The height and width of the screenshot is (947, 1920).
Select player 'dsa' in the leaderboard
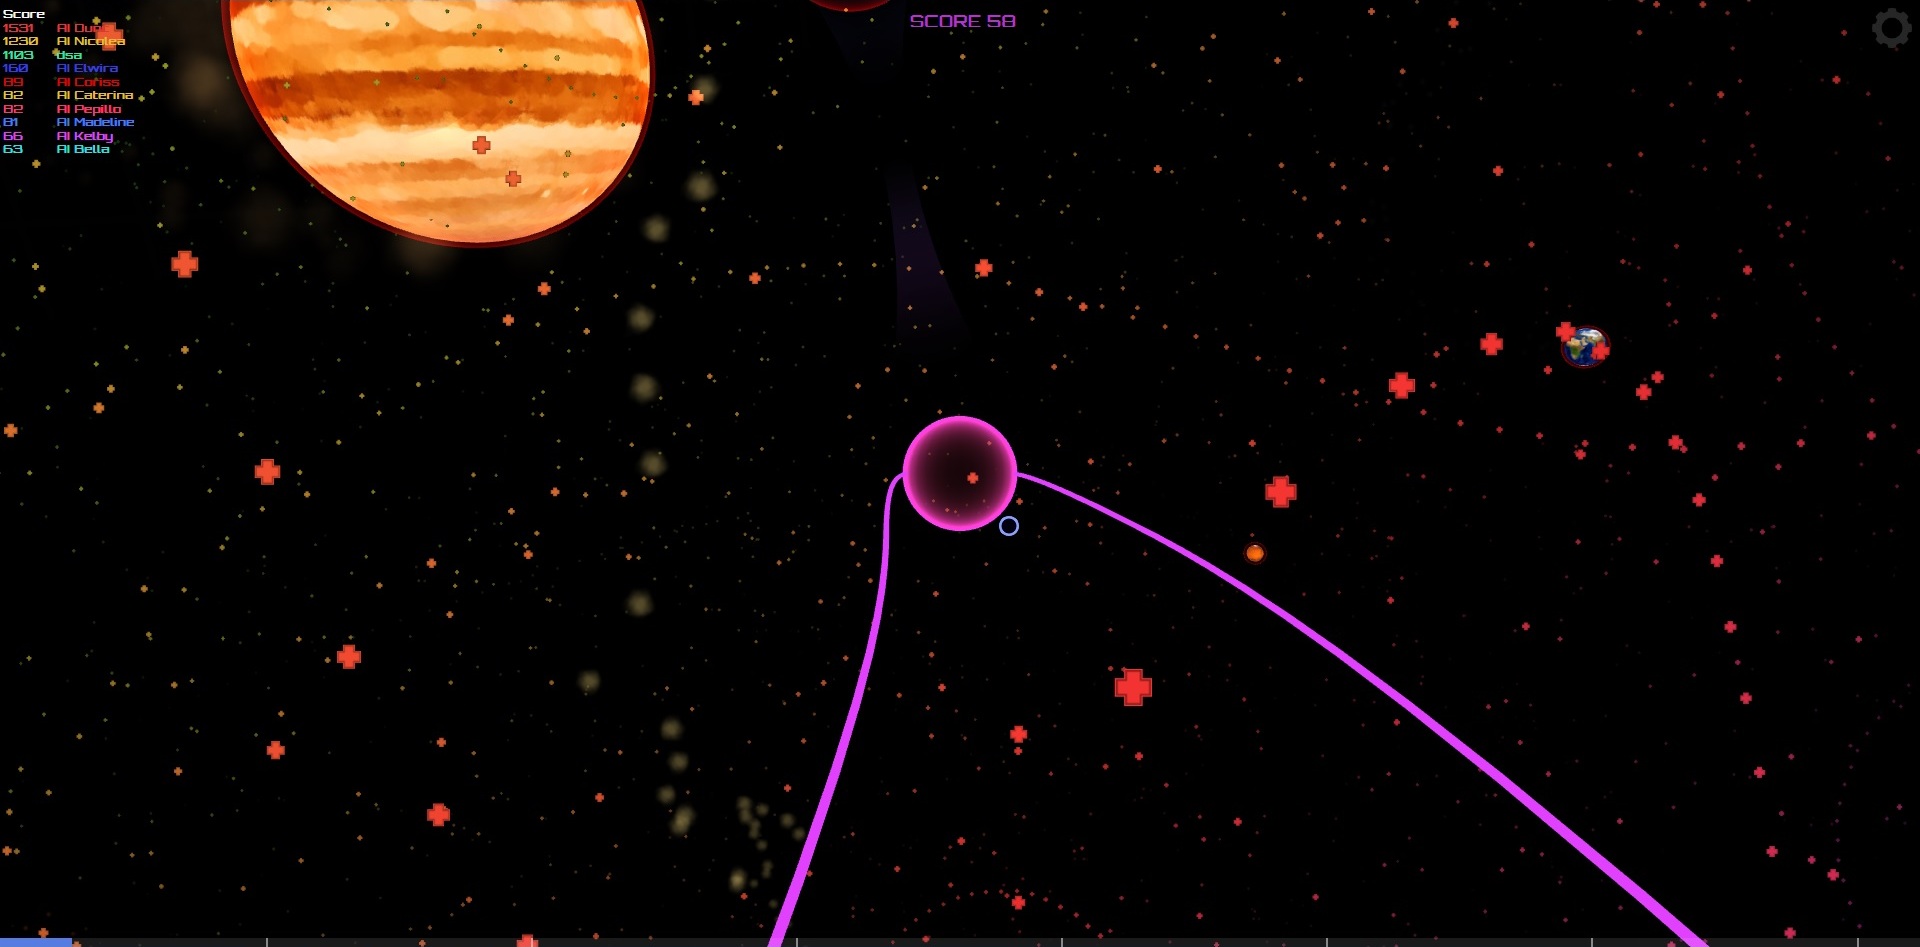[x=69, y=55]
